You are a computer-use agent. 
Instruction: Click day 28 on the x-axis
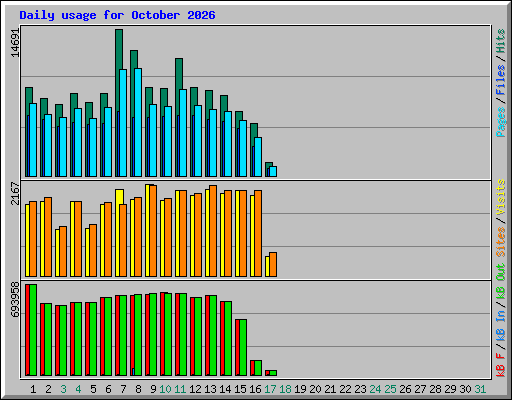tap(435, 389)
